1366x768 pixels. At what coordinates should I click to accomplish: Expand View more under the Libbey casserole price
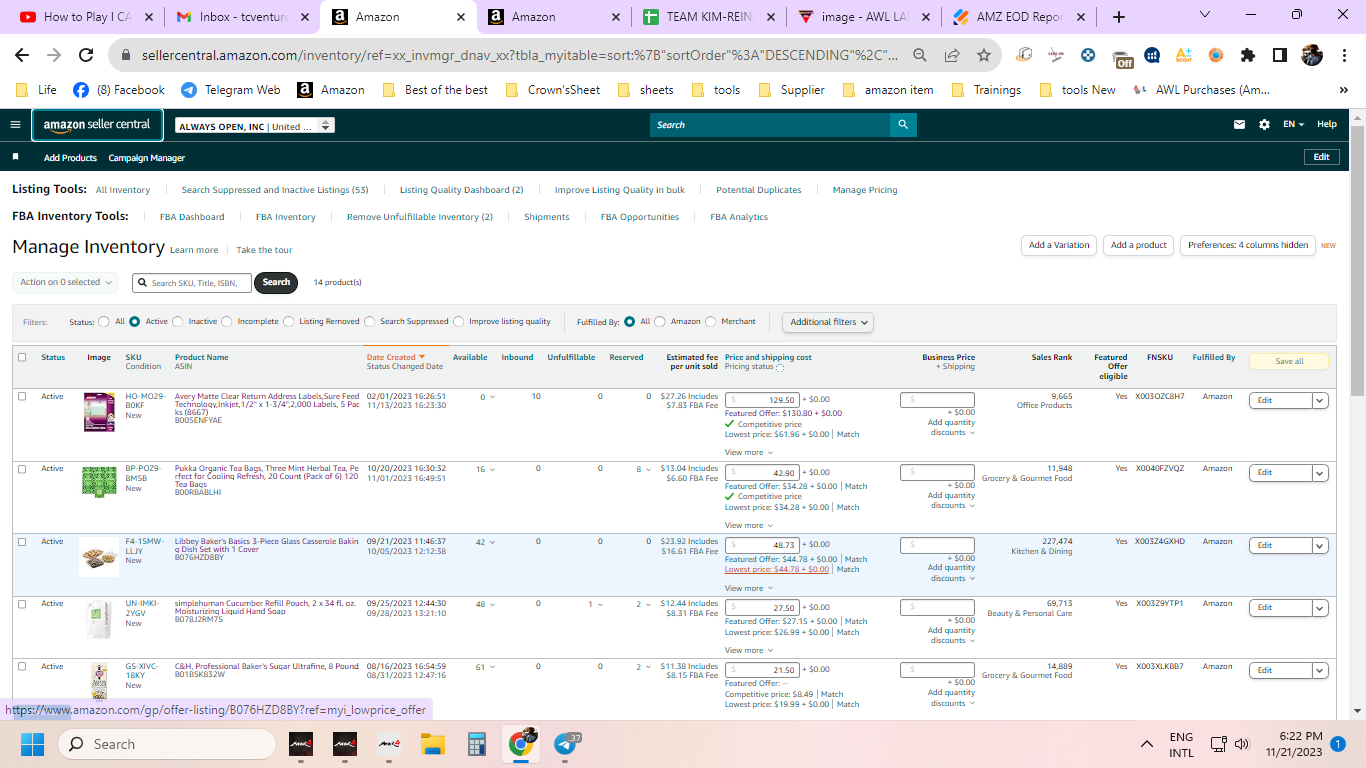pyautogui.click(x=748, y=588)
